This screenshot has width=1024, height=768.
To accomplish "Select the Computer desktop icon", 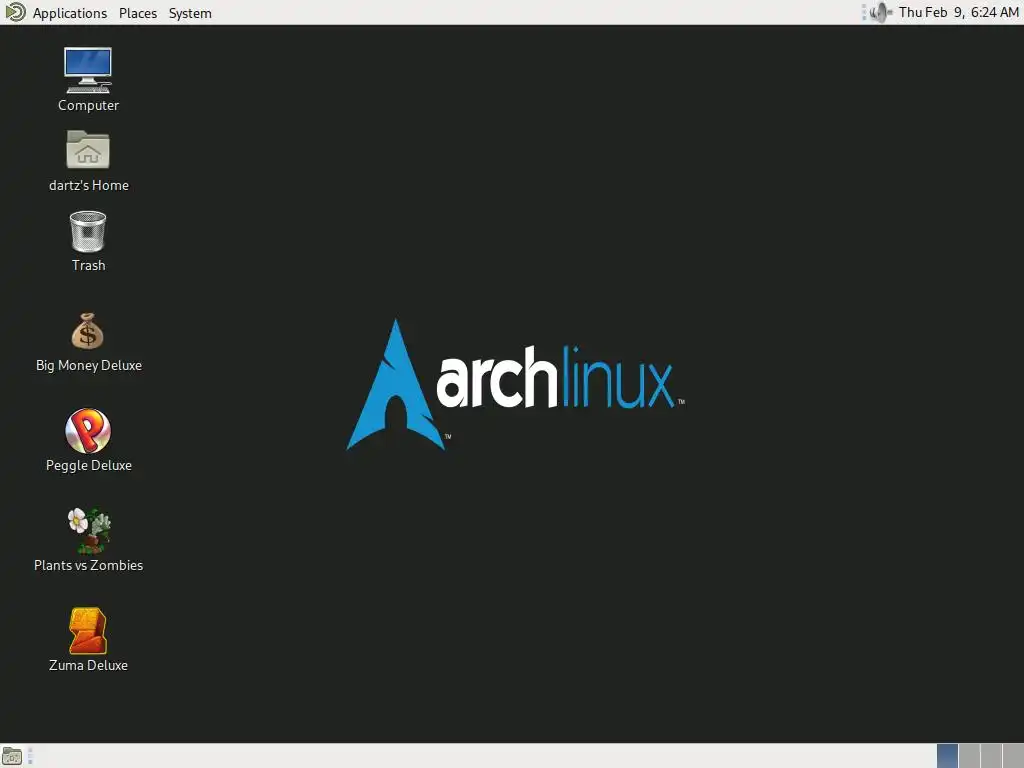I will click(88, 71).
